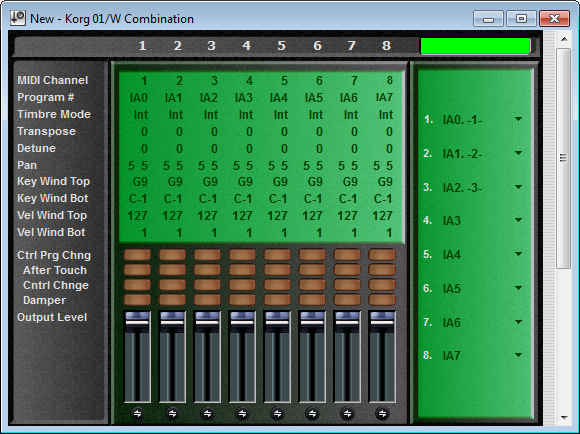Open the program dropdown for 6. IA5
580x434 pixels.
pyautogui.click(x=518, y=288)
